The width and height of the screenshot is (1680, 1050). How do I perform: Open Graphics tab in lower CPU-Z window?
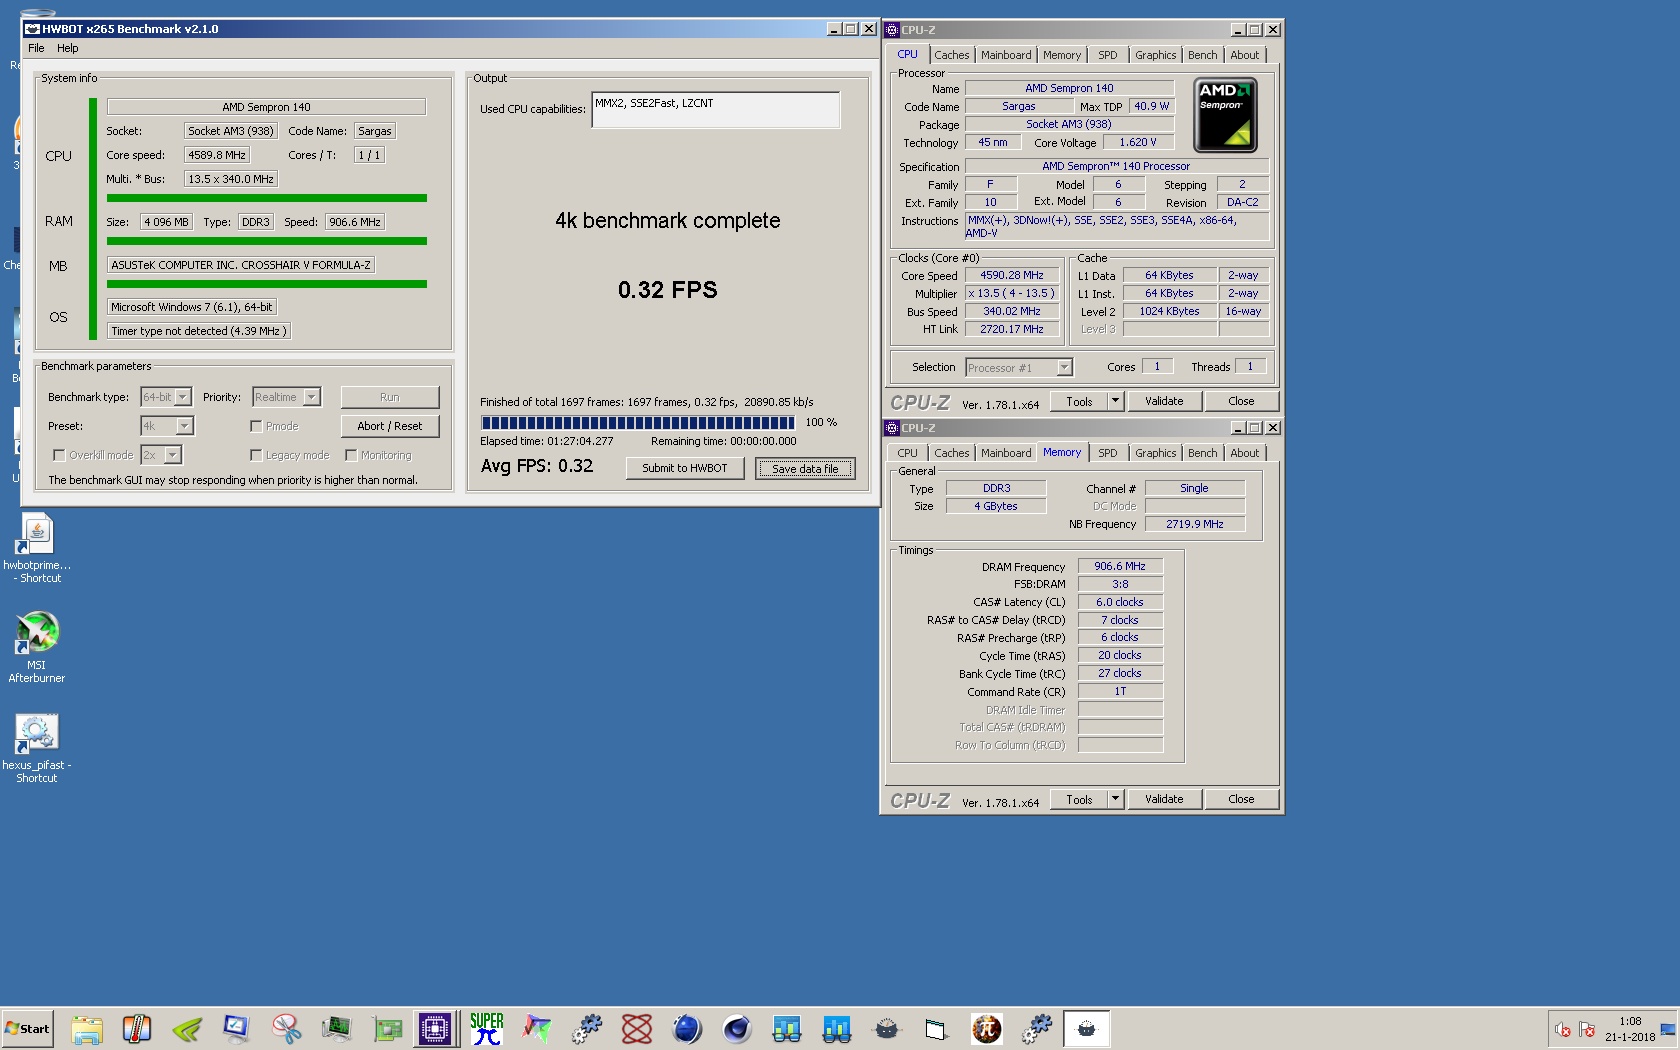pos(1155,453)
